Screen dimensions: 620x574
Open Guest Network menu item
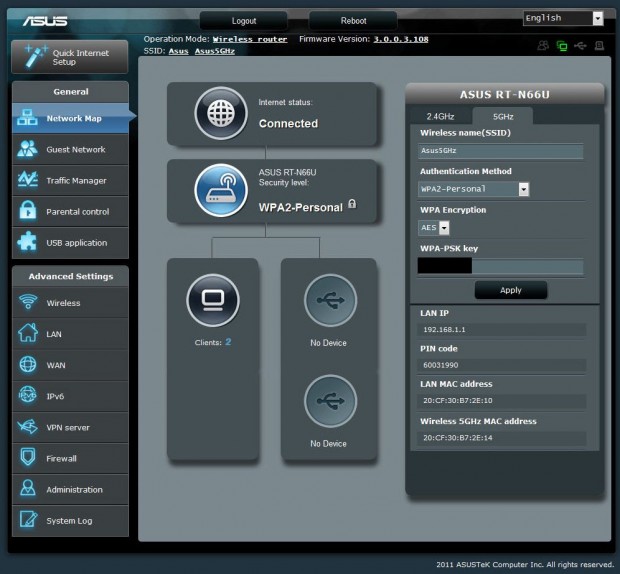(70, 149)
